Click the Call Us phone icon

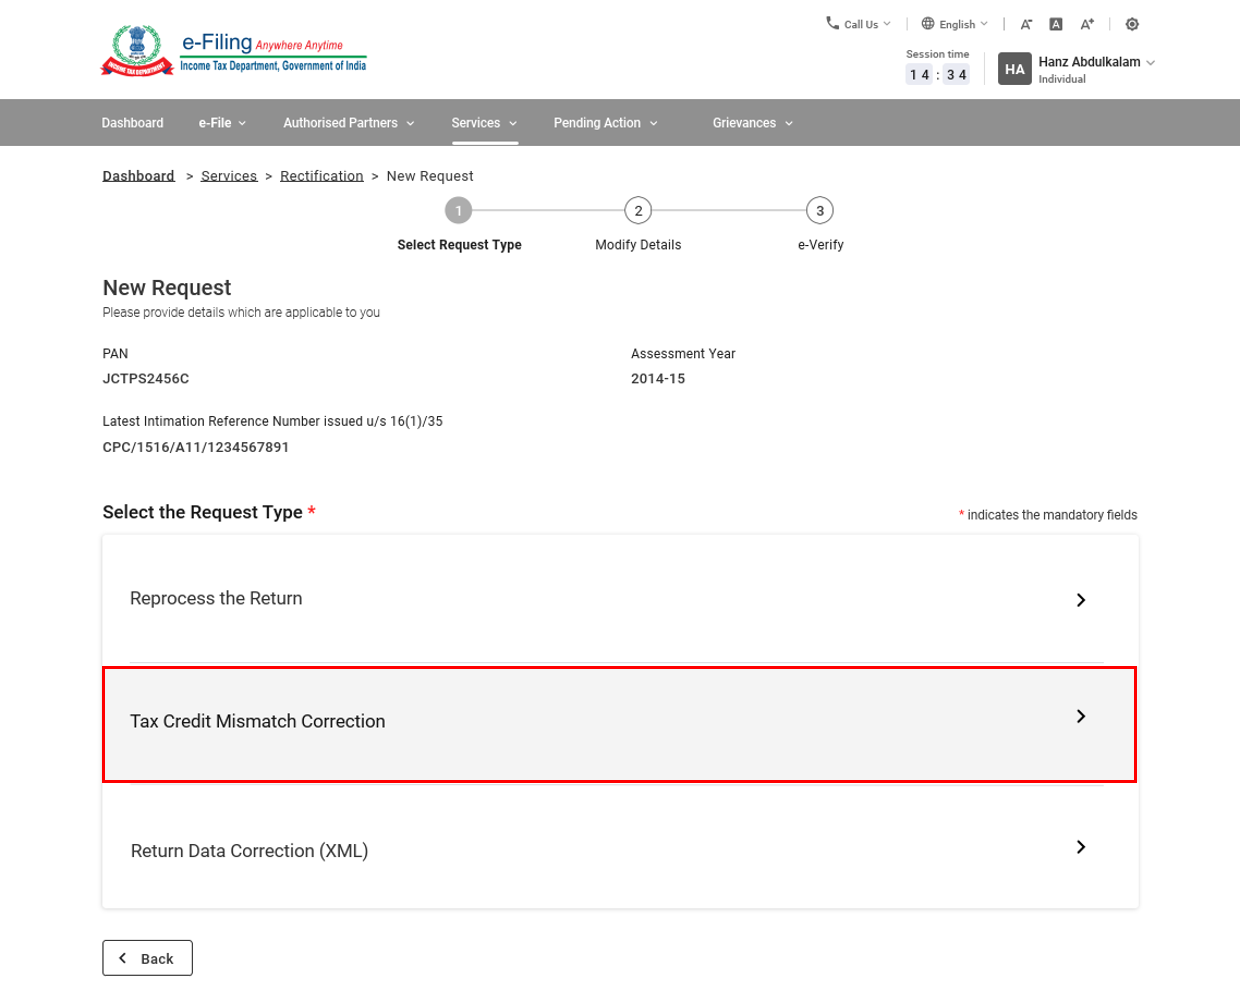(832, 23)
